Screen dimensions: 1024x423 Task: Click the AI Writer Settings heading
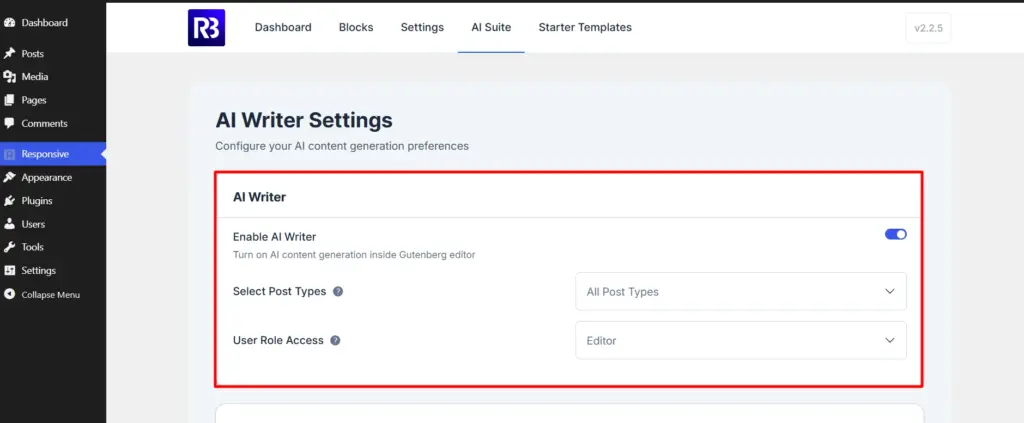(304, 120)
